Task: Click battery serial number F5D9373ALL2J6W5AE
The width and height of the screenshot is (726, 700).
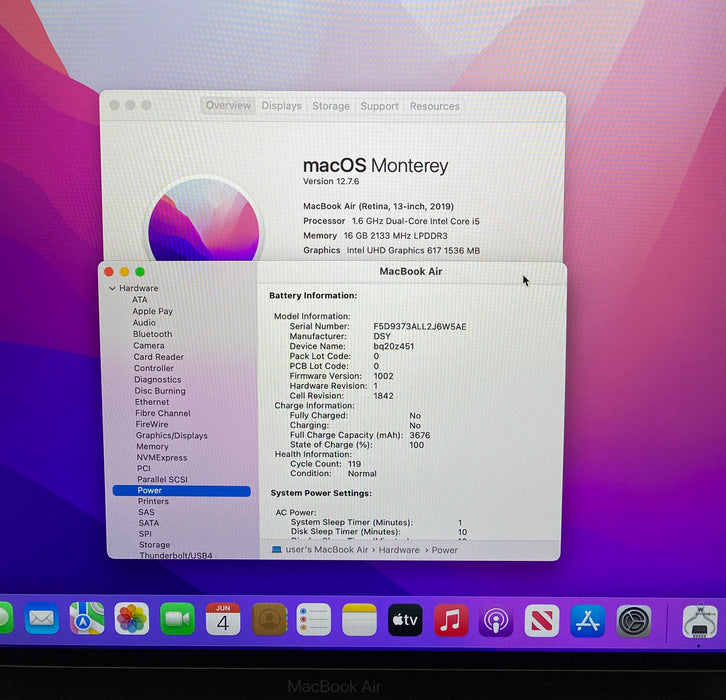Action: 420,326
